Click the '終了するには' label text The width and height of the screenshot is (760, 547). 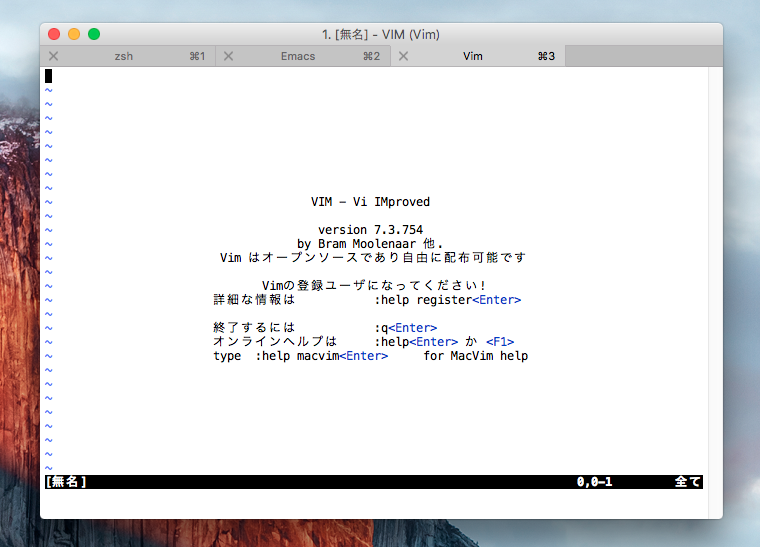254,328
